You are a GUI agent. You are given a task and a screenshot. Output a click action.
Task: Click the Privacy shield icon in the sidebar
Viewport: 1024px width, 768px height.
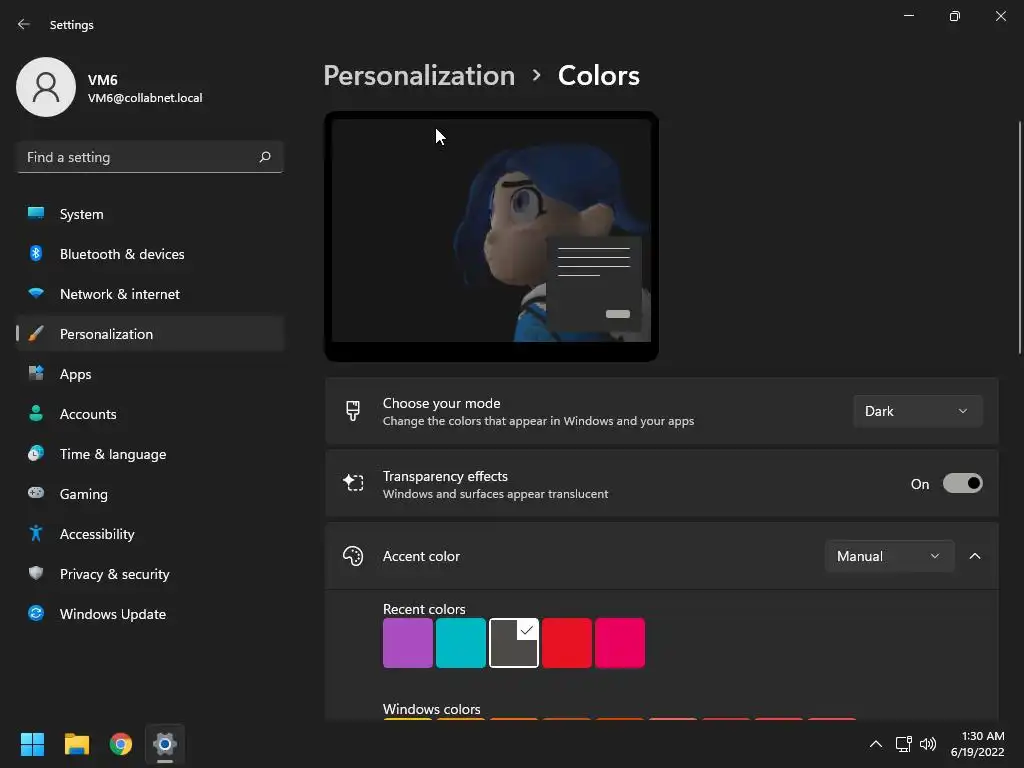tap(36, 573)
